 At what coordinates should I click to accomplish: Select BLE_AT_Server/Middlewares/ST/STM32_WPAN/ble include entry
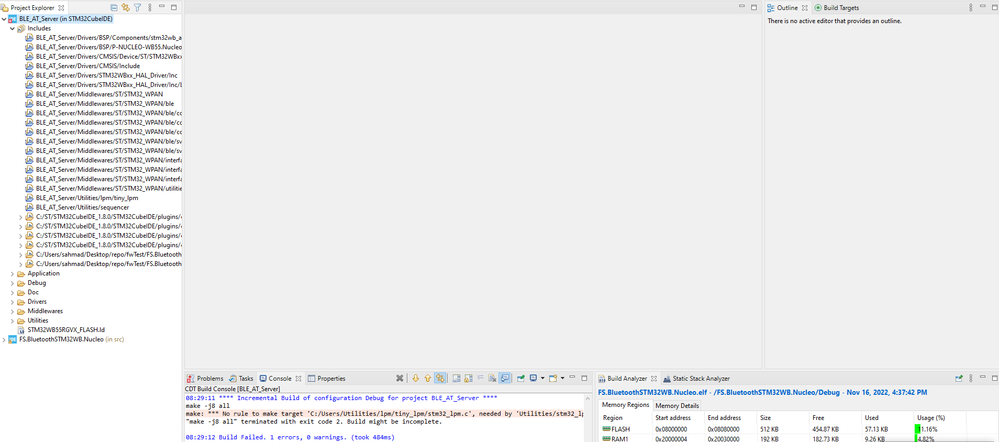[104, 103]
